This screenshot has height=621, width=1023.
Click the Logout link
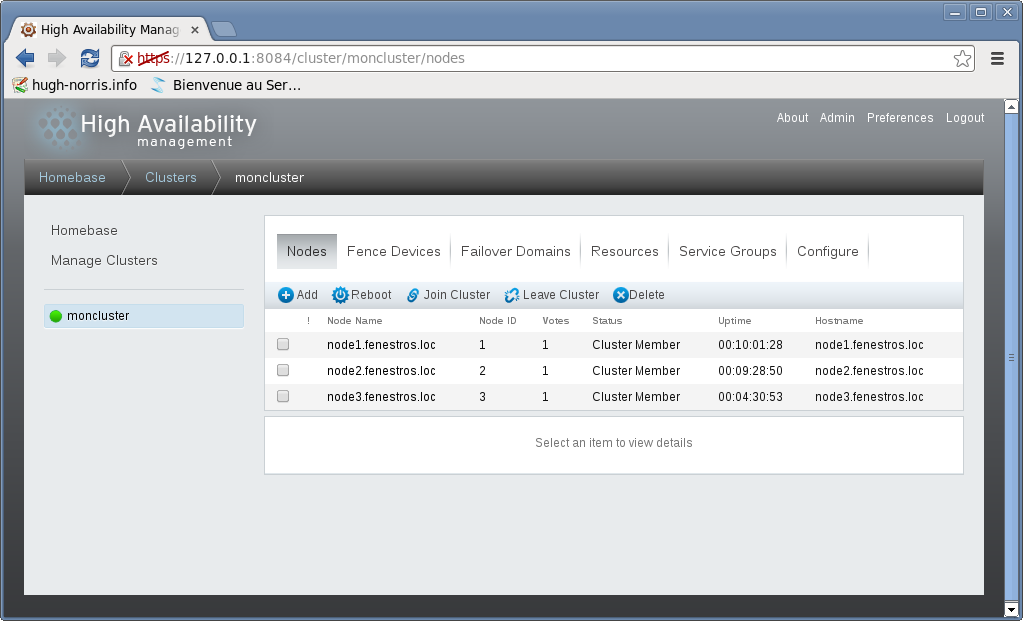tap(965, 118)
